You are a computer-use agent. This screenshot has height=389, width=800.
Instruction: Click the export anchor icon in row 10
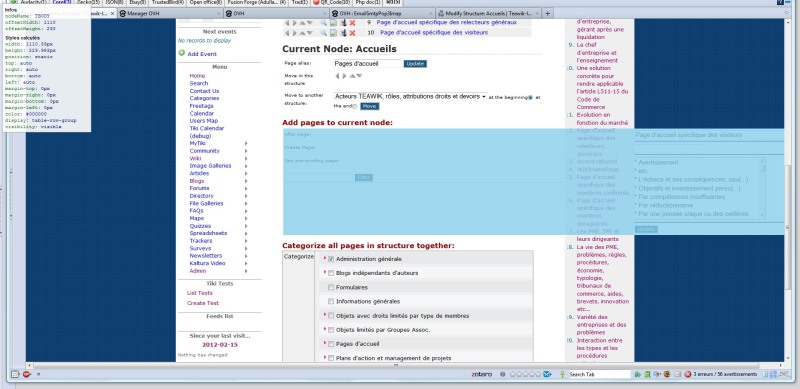(x=343, y=33)
